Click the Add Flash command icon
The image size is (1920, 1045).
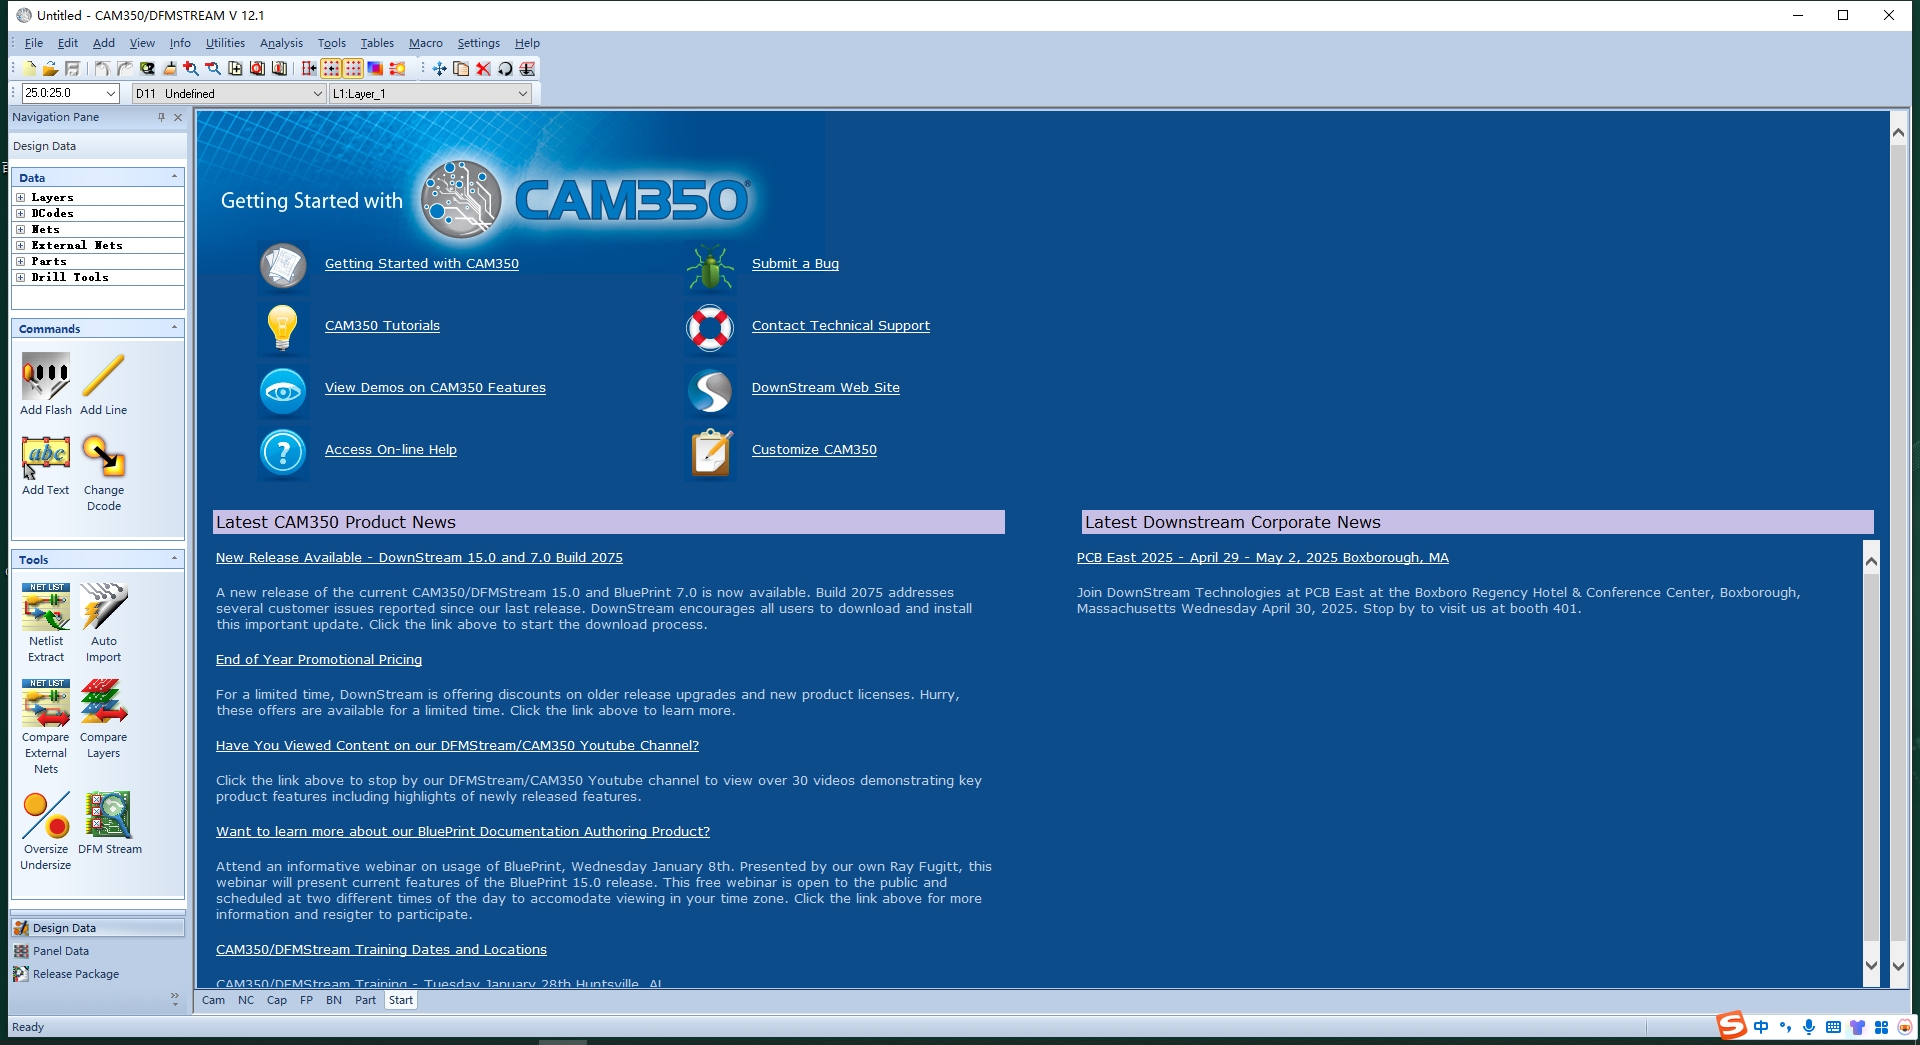click(x=45, y=376)
